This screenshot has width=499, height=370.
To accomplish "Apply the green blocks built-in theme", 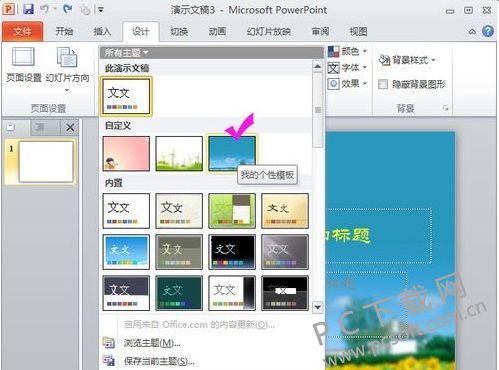I will click(232, 211).
